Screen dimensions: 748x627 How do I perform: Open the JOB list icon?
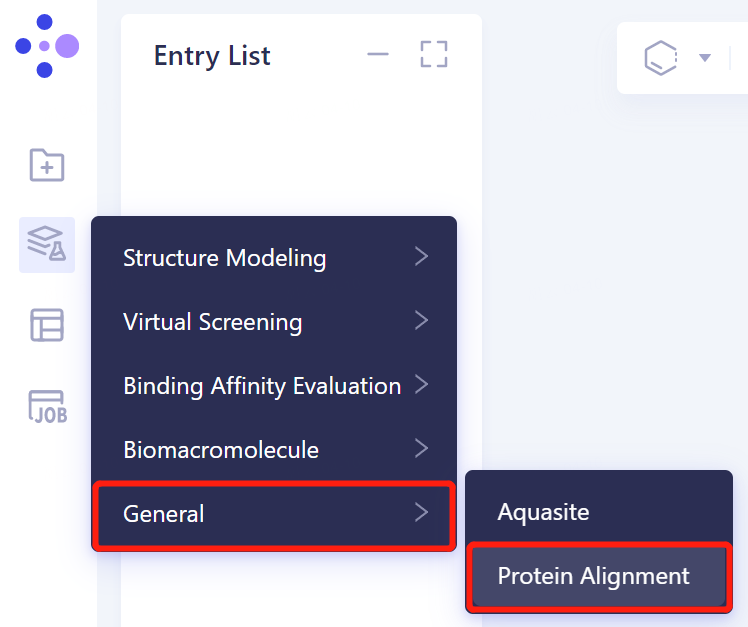[x=47, y=407]
